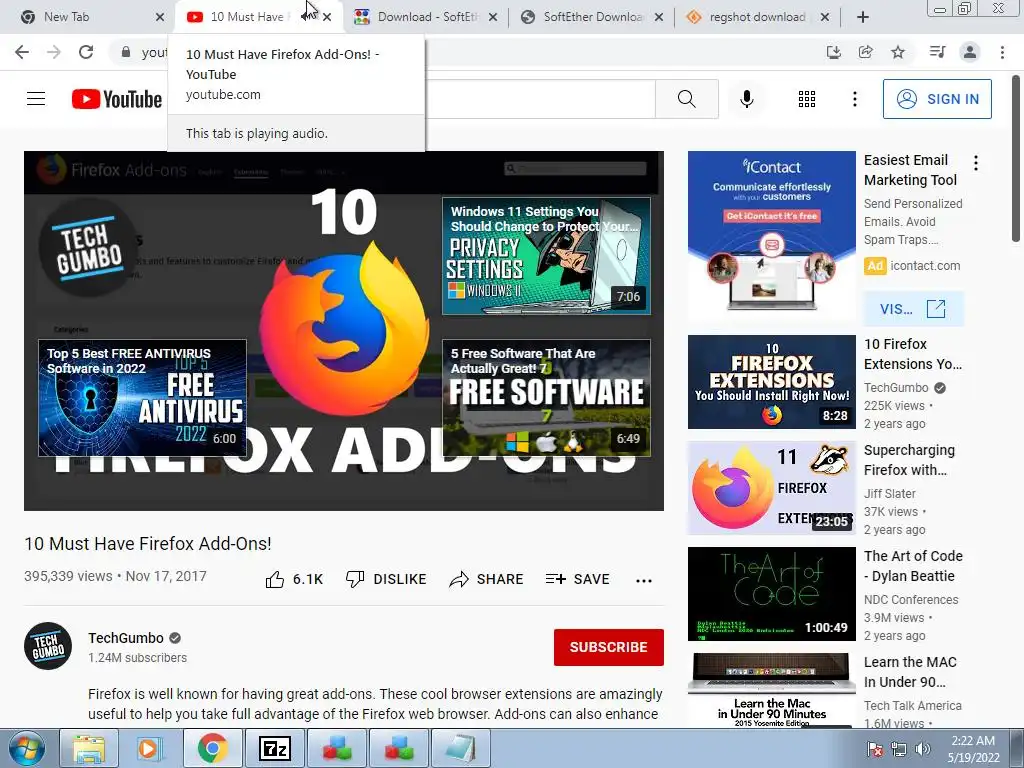Start voice search with the microphone
The image size is (1024, 768).
point(746,99)
